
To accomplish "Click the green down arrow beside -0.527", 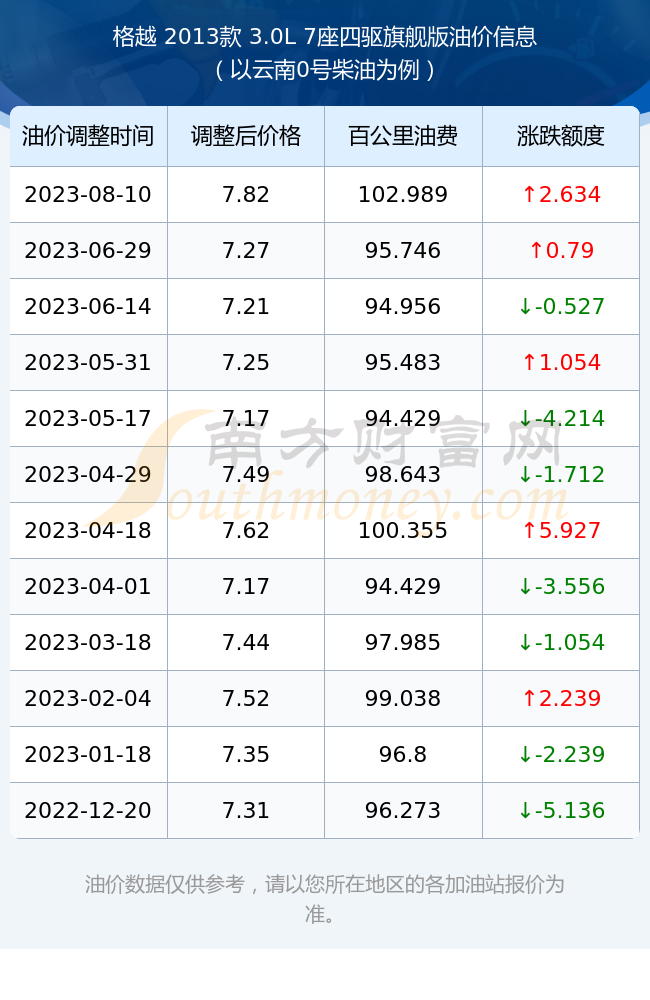I will pyautogui.click(x=525, y=307).
